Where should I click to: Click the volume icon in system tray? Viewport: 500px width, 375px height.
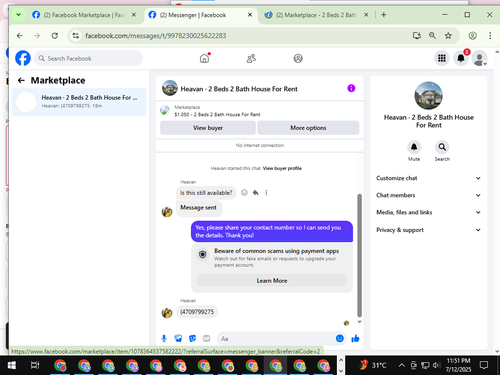click(436, 365)
